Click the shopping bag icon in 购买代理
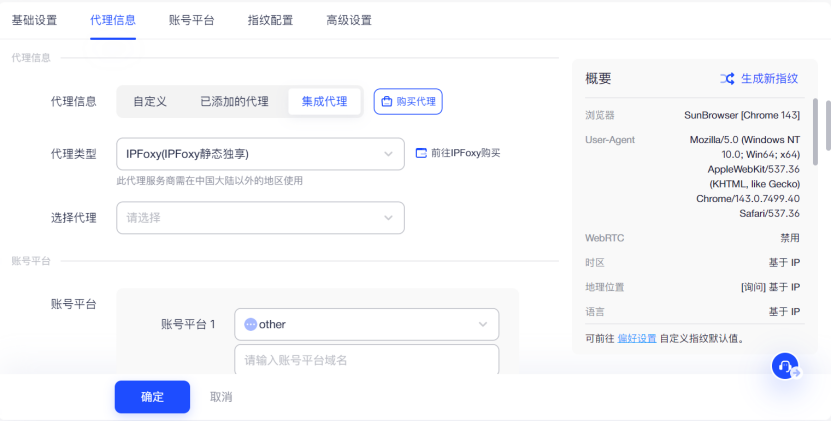Viewport: 831px width, 421px height. point(386,101)
